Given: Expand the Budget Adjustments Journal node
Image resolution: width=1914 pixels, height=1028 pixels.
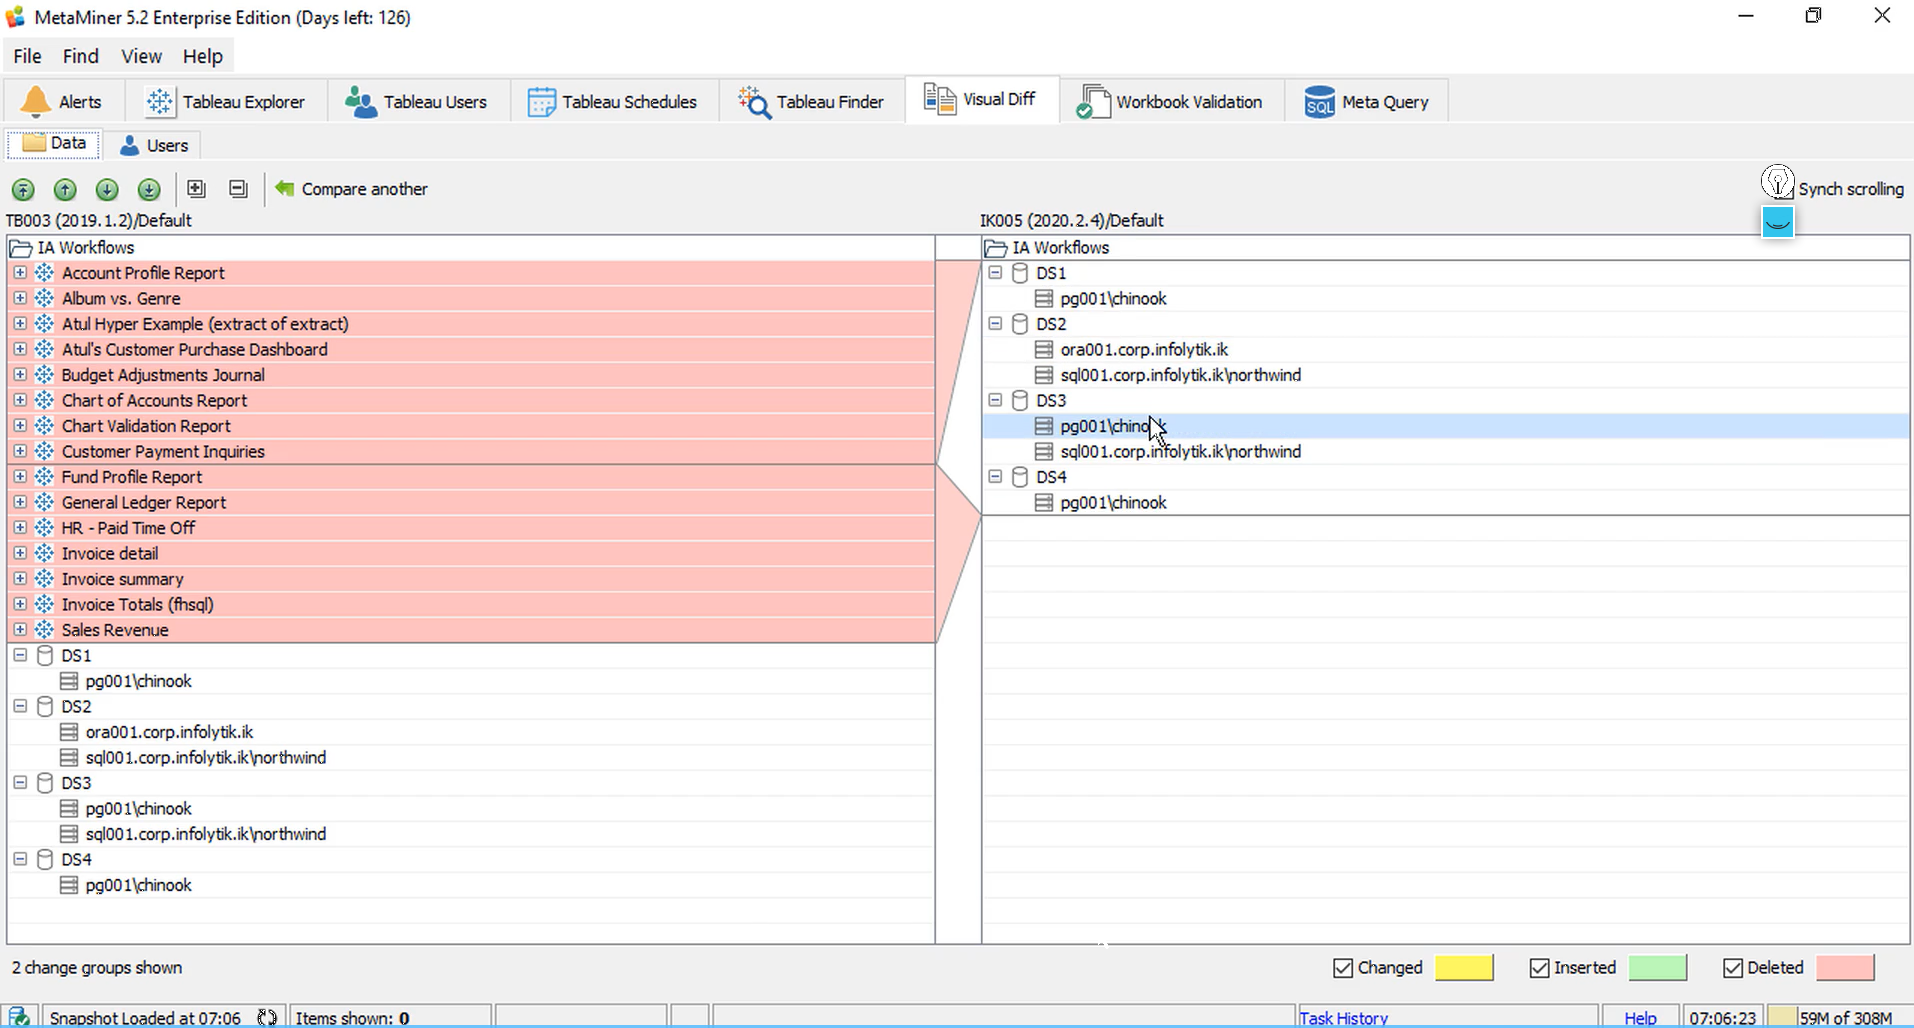Looking at the screenshot, I should coord(20,374).
